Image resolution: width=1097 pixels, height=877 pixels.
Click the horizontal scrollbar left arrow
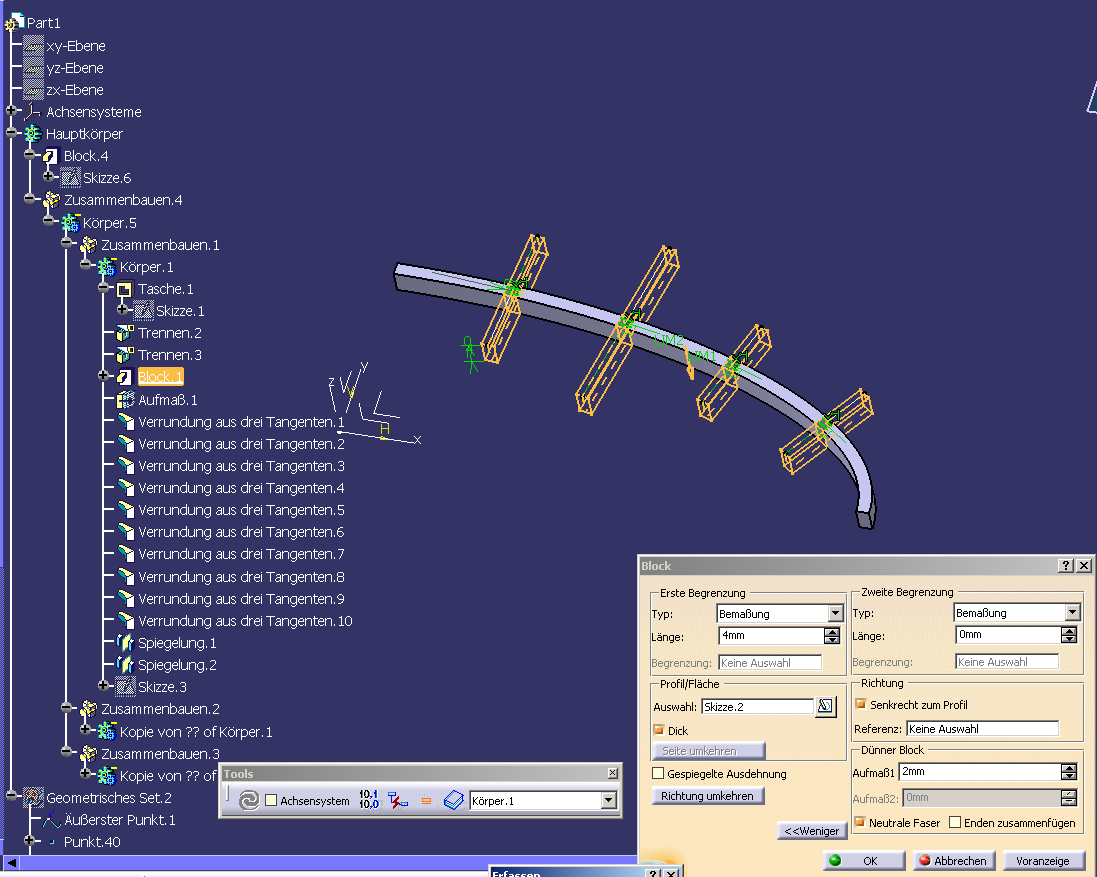[11, 862]
